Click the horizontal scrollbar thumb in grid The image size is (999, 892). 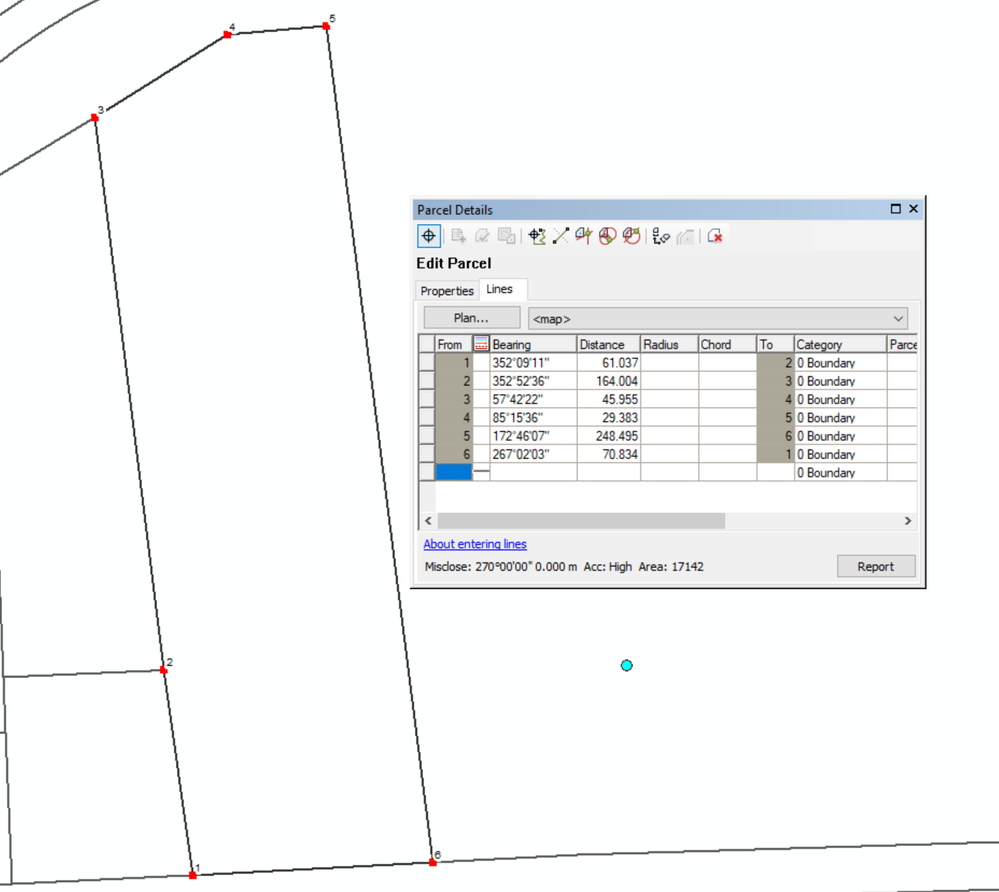[x=581, y=521]
